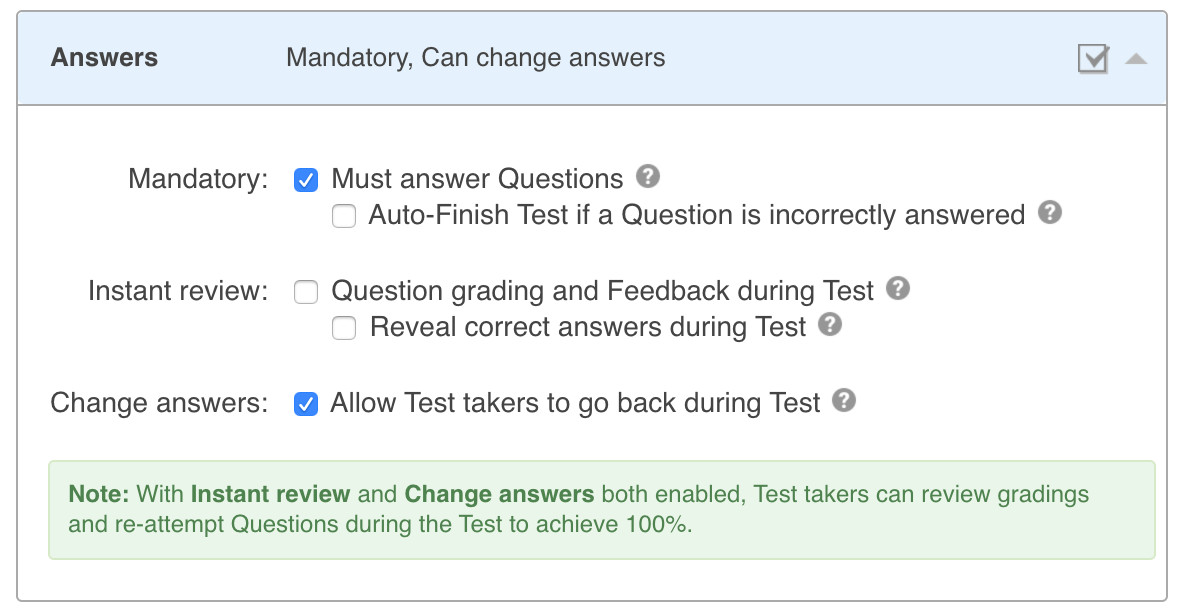Click the Instant review field label

click(x=178, y=292)
